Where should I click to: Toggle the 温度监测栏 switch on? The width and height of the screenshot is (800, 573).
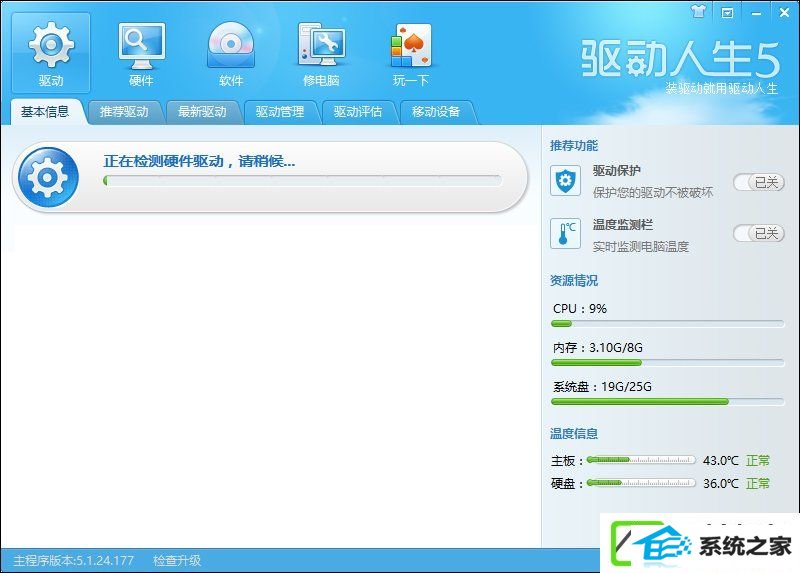point(759,233)
